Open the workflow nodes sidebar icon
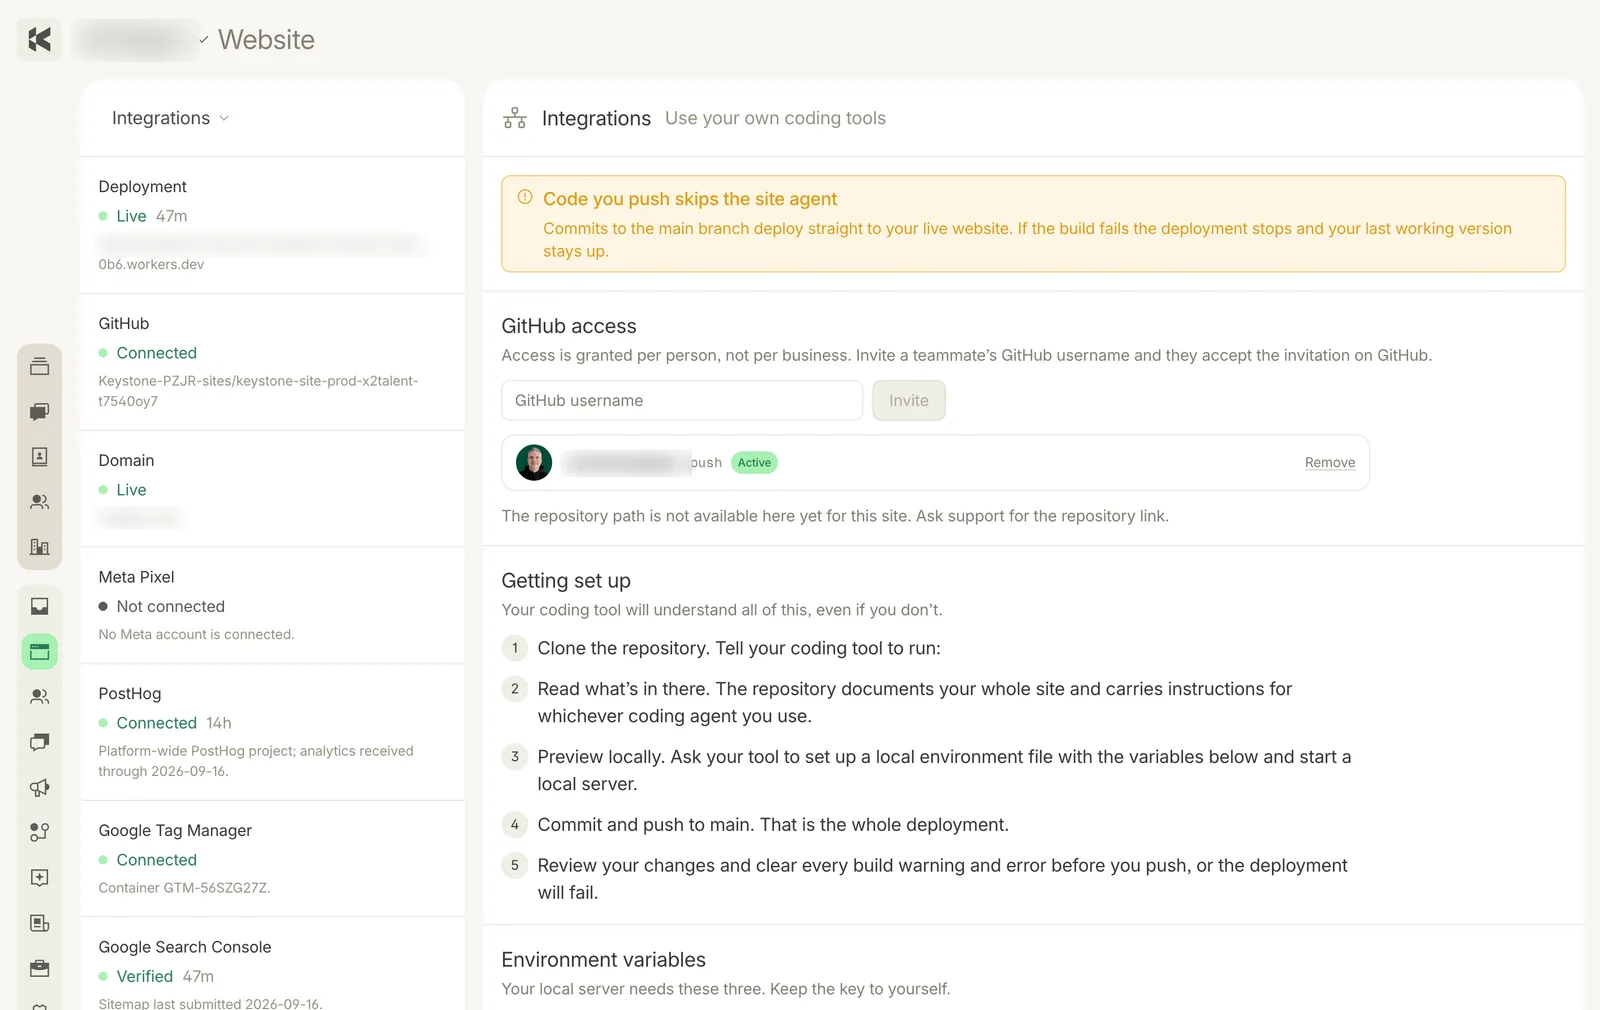 [x=40, y=832]
